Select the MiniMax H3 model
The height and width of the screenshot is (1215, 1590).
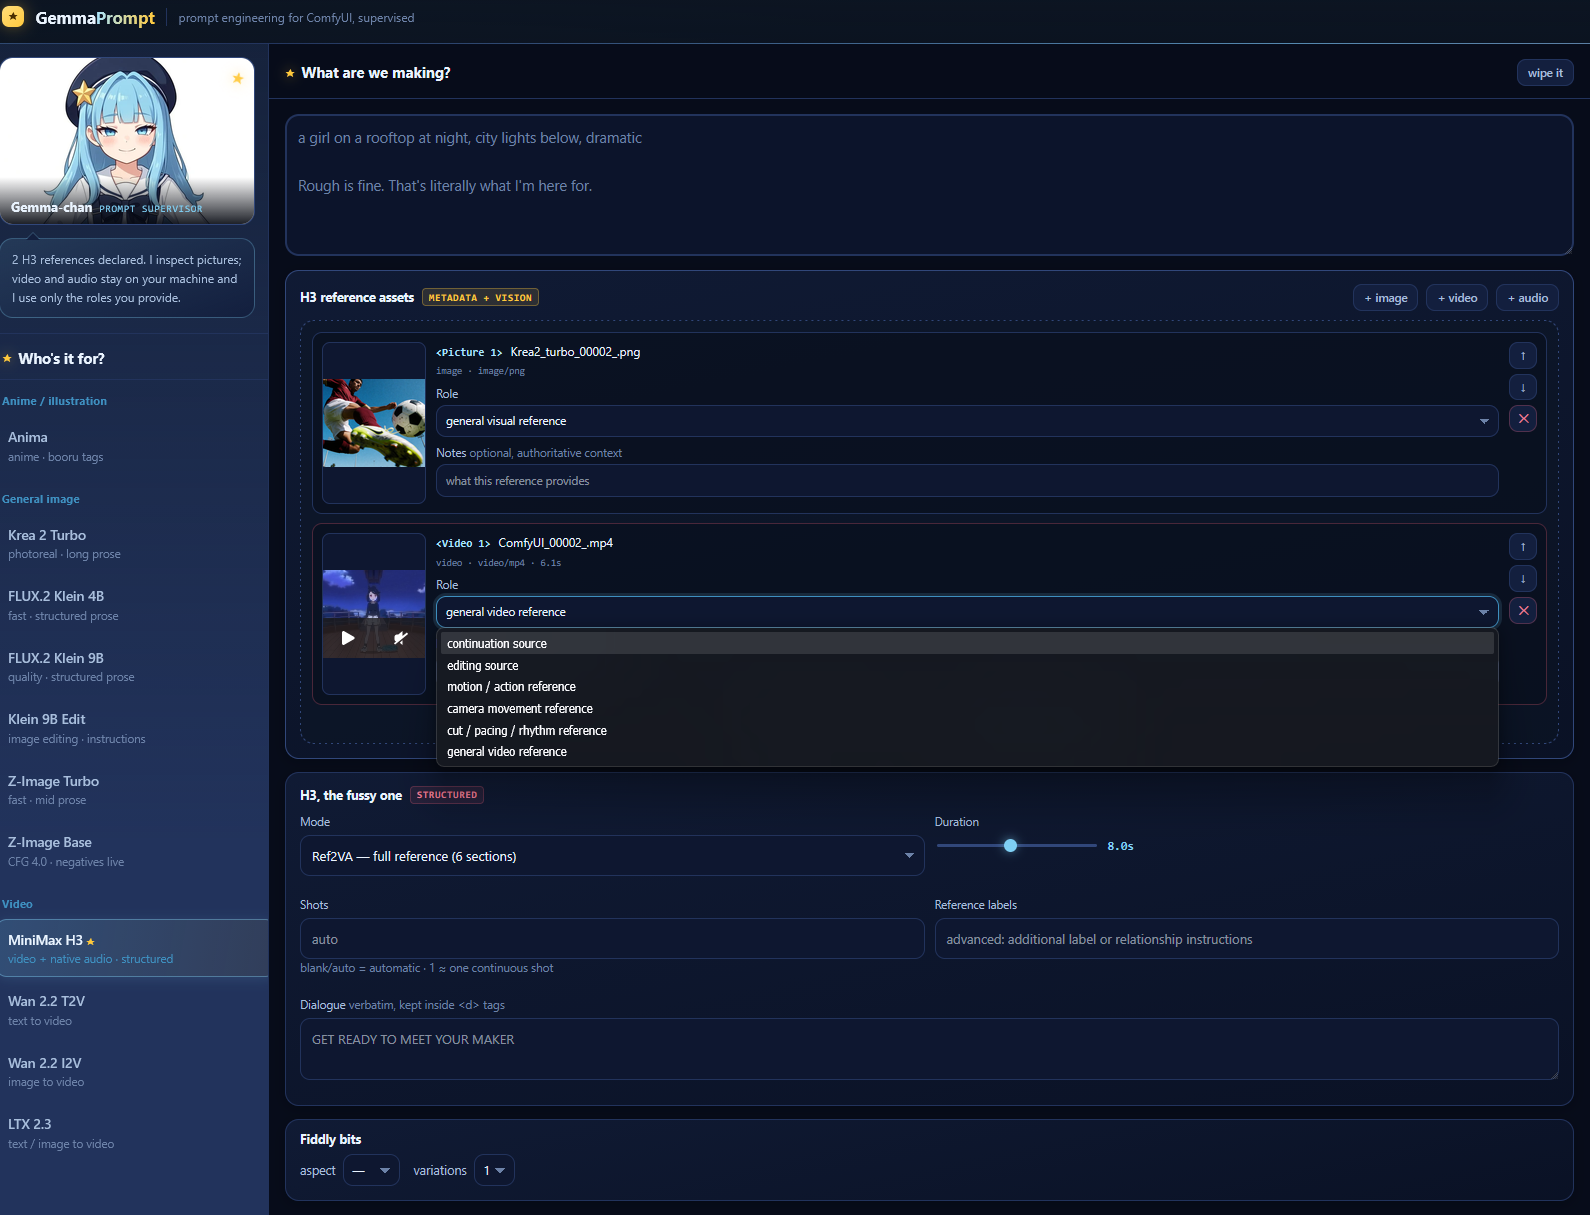[x=134, y=948]
